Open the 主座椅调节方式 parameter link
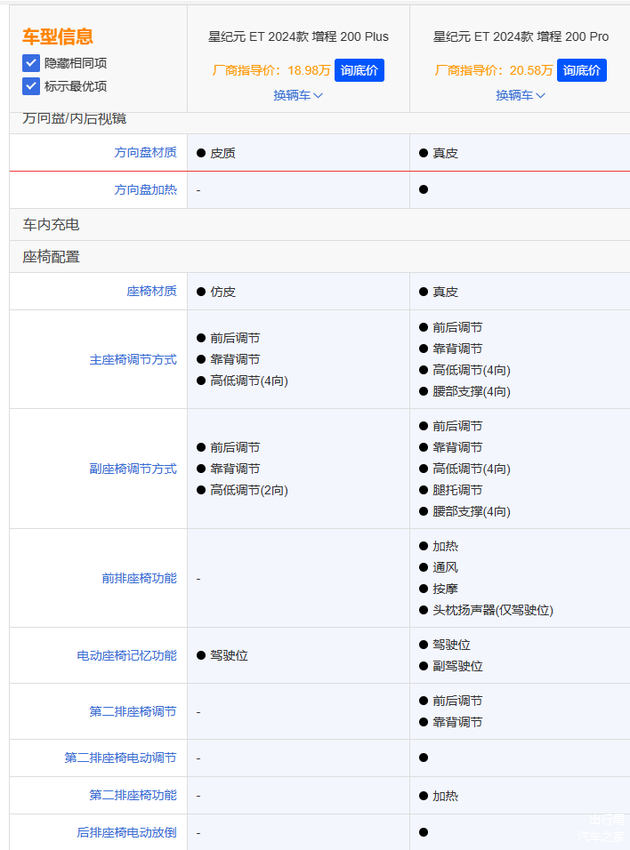Image resolution: width=630 pixels, height=850 pixels. click(133, 360)
